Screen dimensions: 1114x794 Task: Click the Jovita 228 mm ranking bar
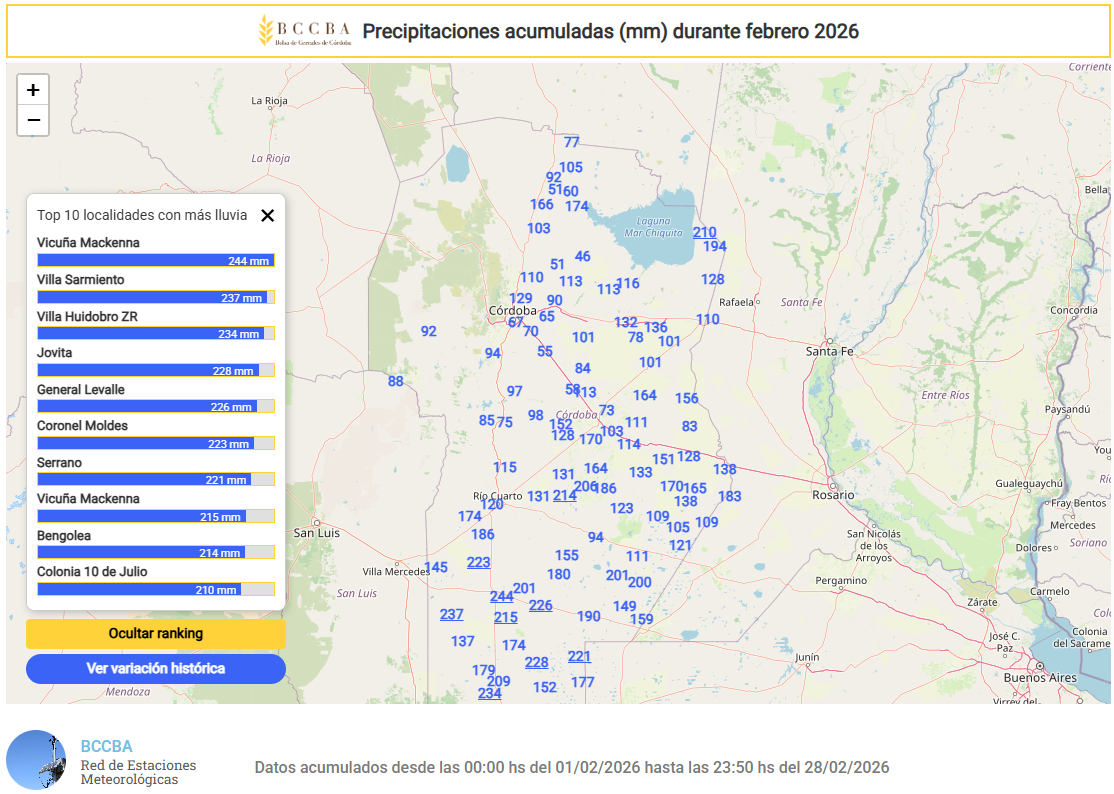pos(155,370)
